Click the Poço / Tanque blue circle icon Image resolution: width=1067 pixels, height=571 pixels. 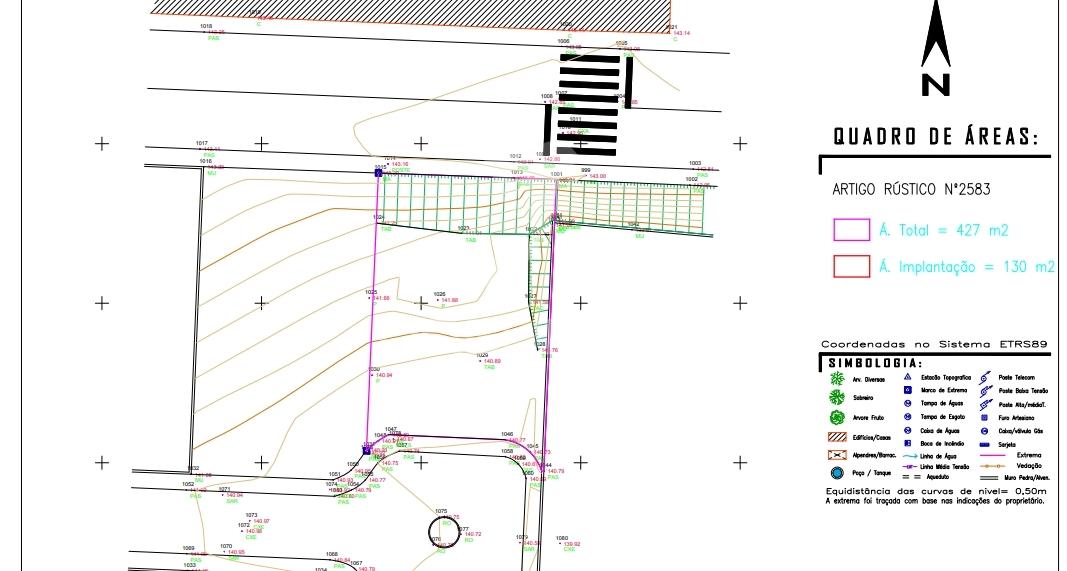(x=837, y=473)
